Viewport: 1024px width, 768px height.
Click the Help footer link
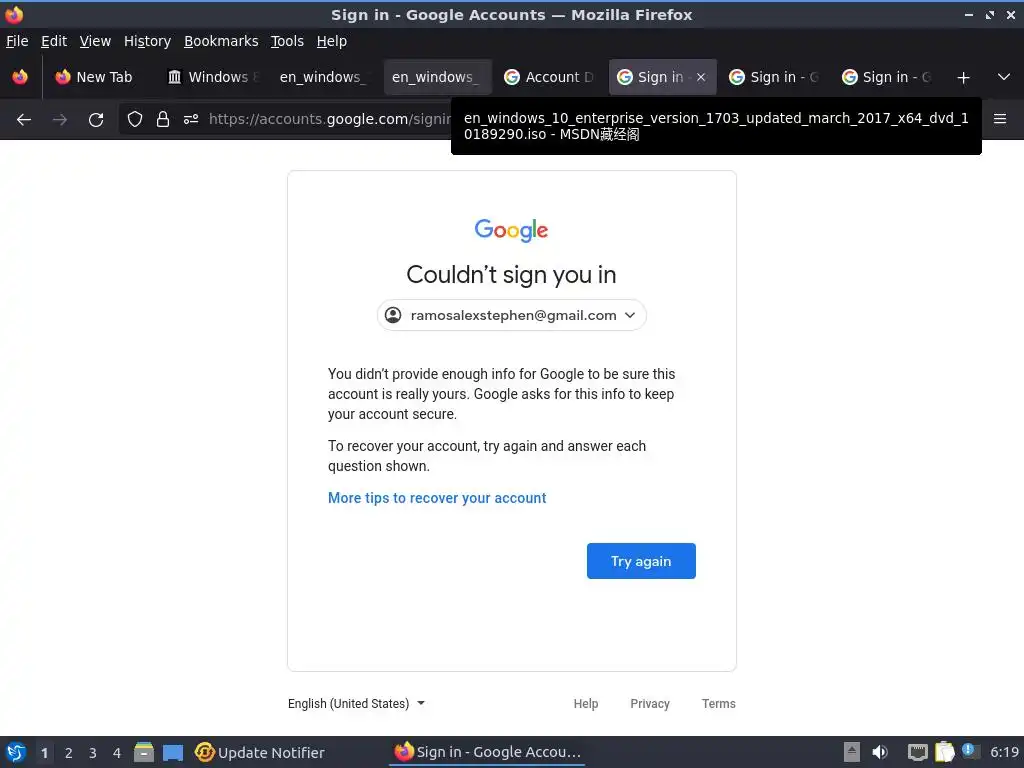(x=586, y=703)
